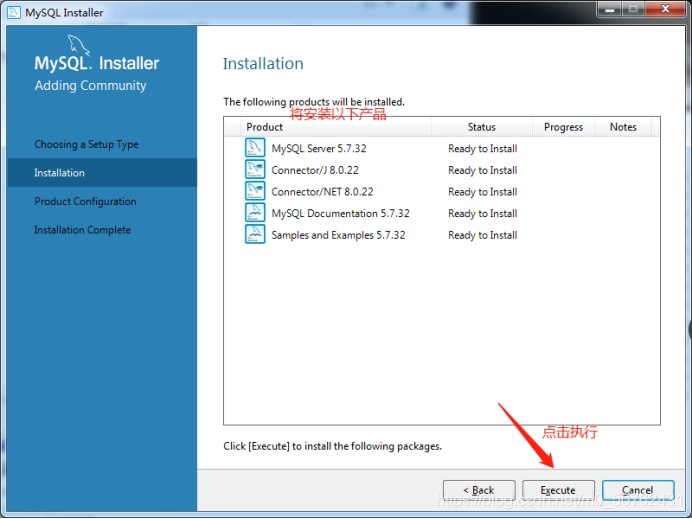The image size is (692, 519).
Task: Select the Samples and Examples 5.7.32 row
Action: 442,235
